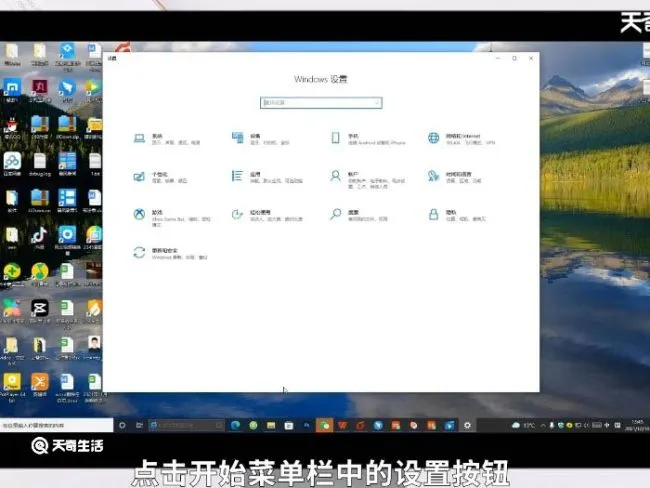This screenshot has height=488, width=650.
Task: Open the Apps category with list icon
Action: (x=267, y=177)
